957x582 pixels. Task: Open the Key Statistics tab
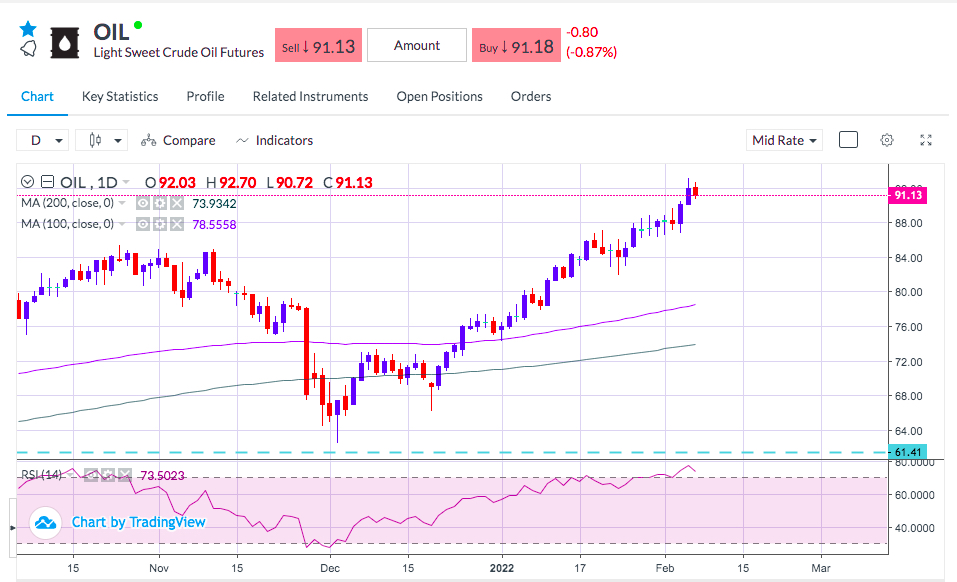point(120,96)
